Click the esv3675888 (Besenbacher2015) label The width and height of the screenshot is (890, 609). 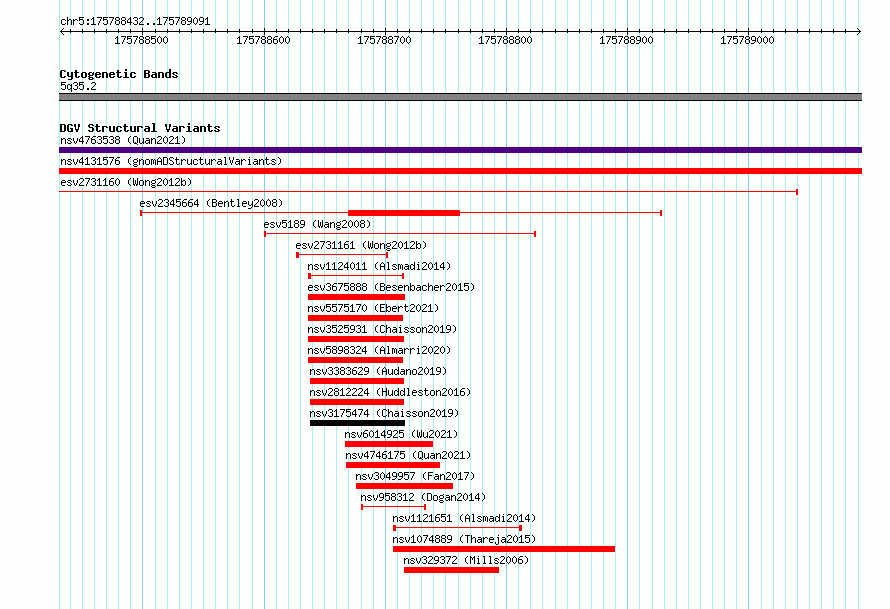(x=391, y=287)
